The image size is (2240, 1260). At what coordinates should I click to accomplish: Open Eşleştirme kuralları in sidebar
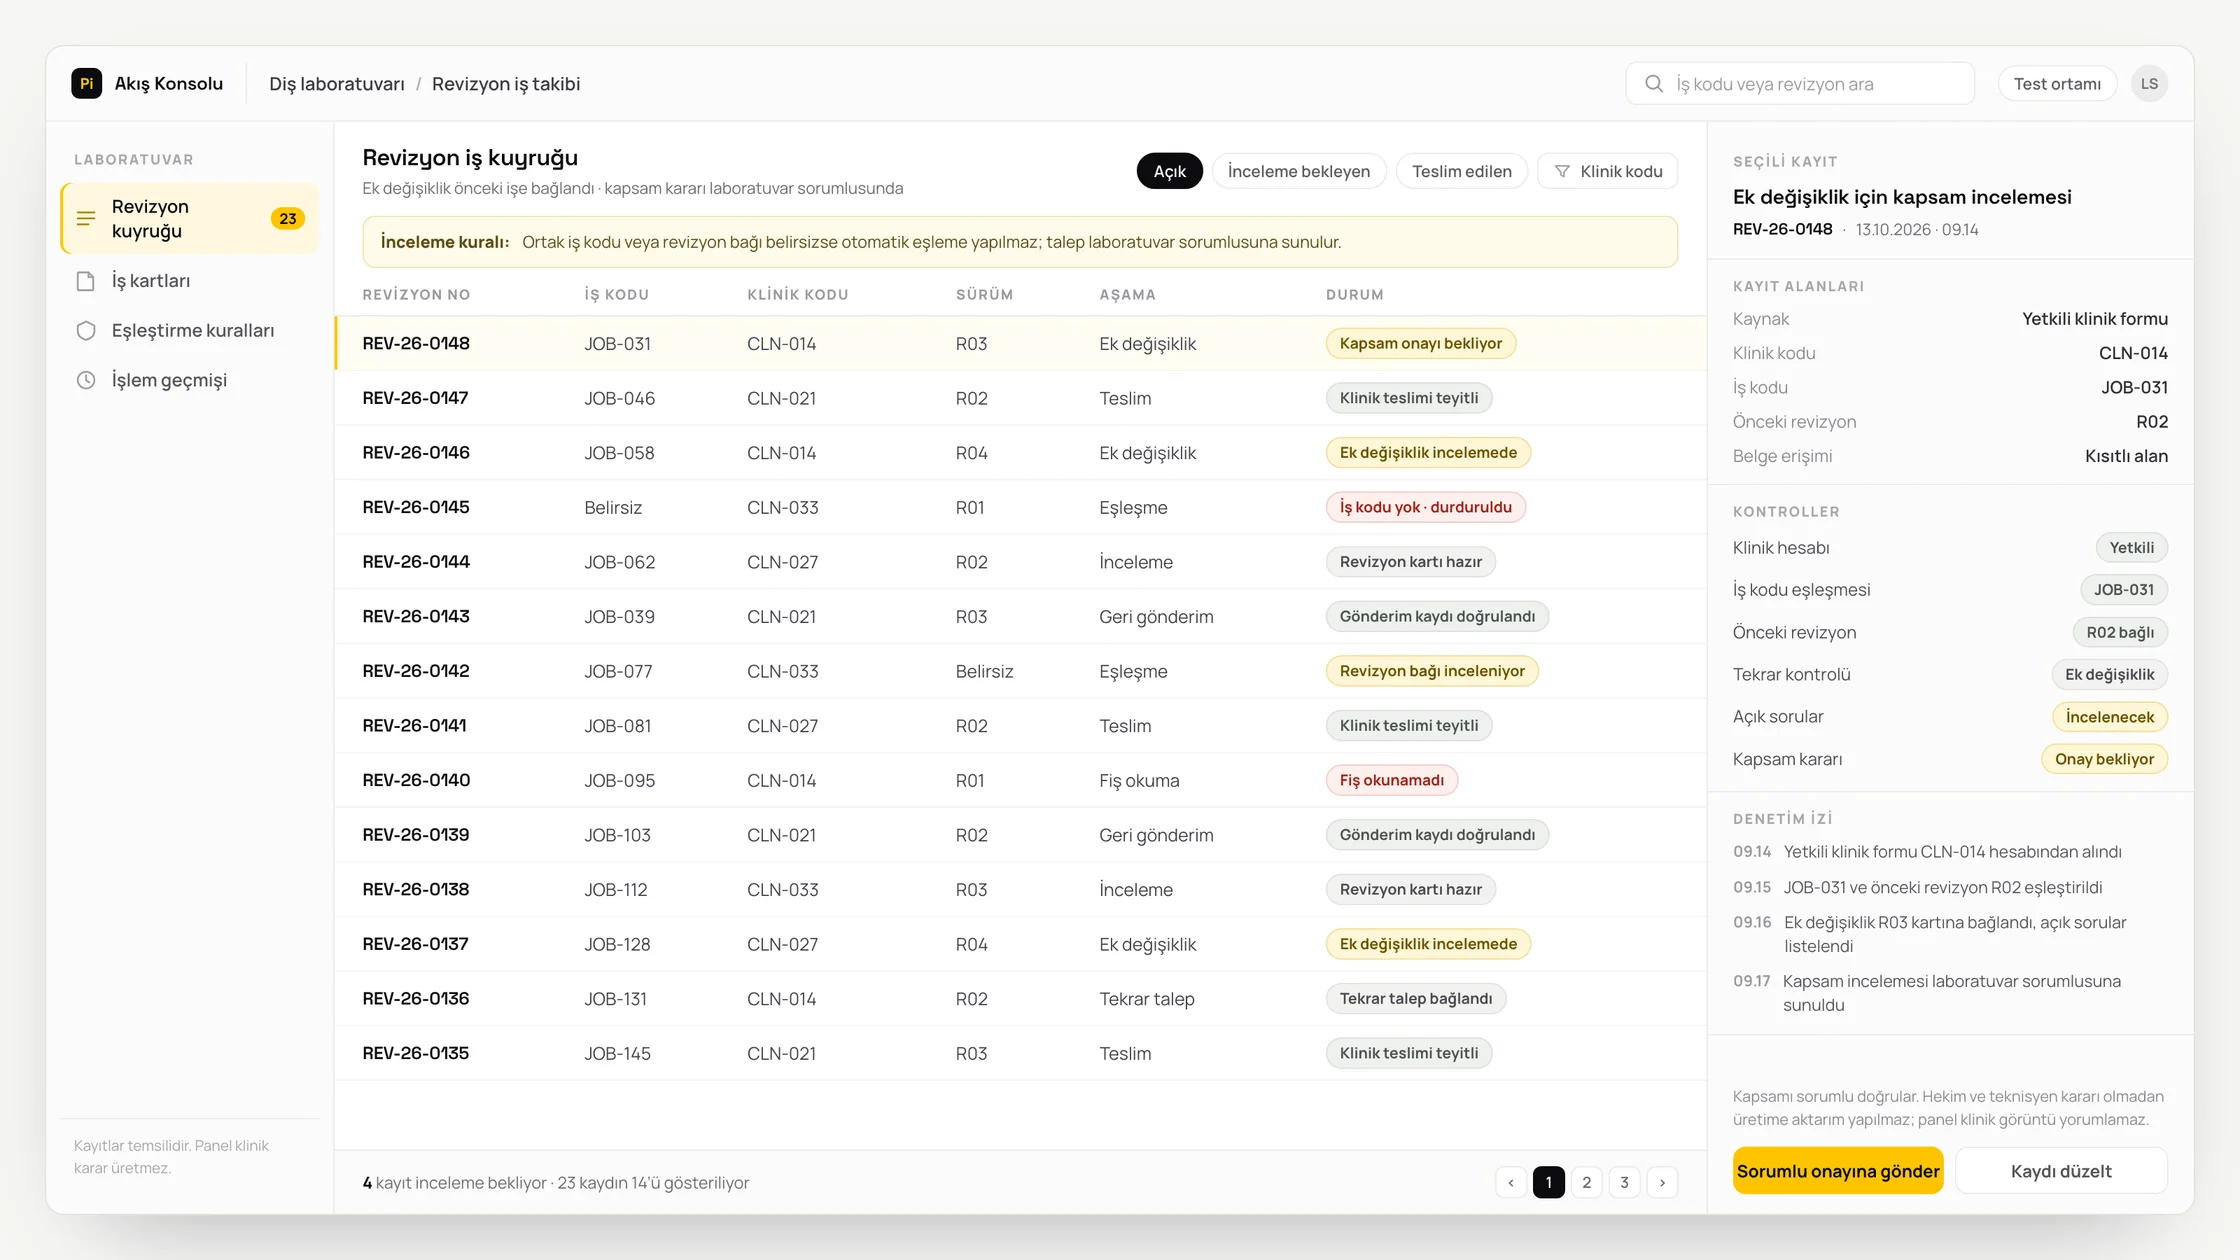click(x=190, y=331)
